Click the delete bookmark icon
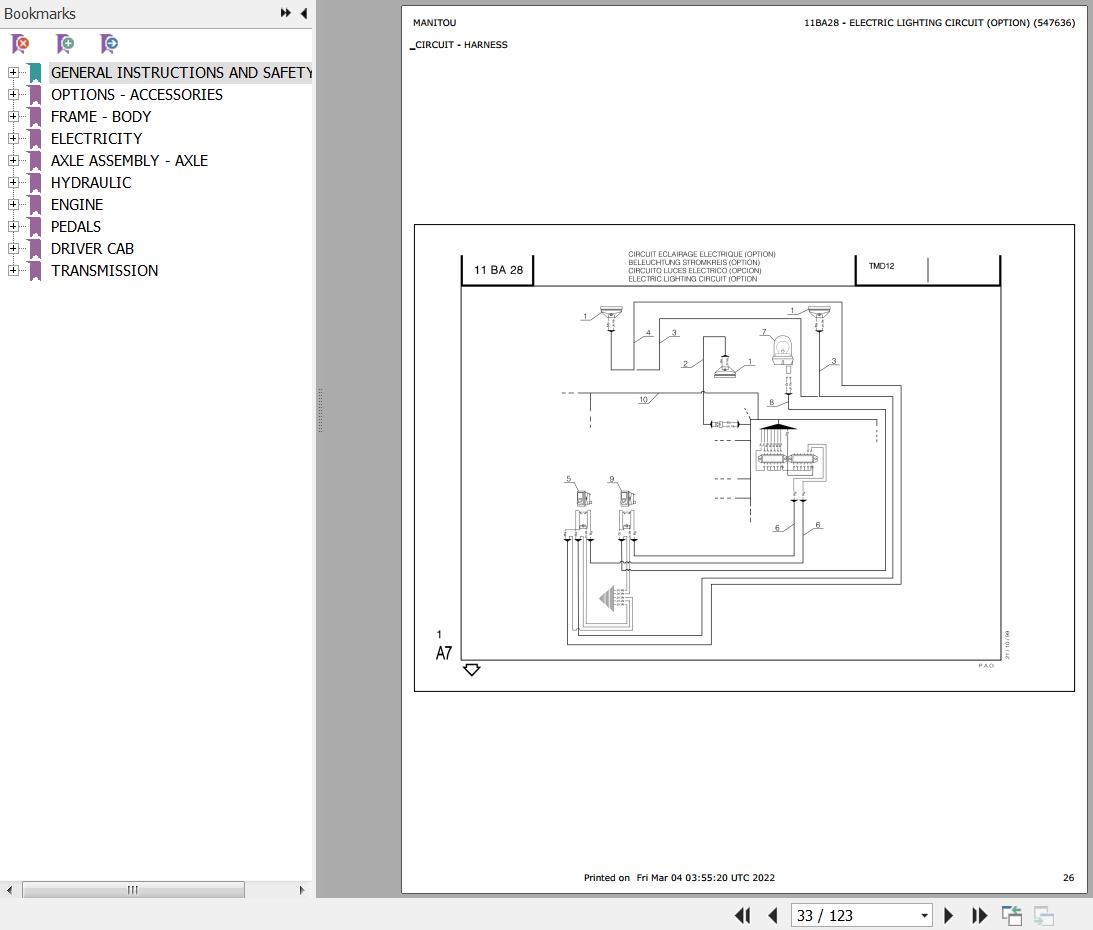The image size is (1093, 930). click(x=21, y=44)
